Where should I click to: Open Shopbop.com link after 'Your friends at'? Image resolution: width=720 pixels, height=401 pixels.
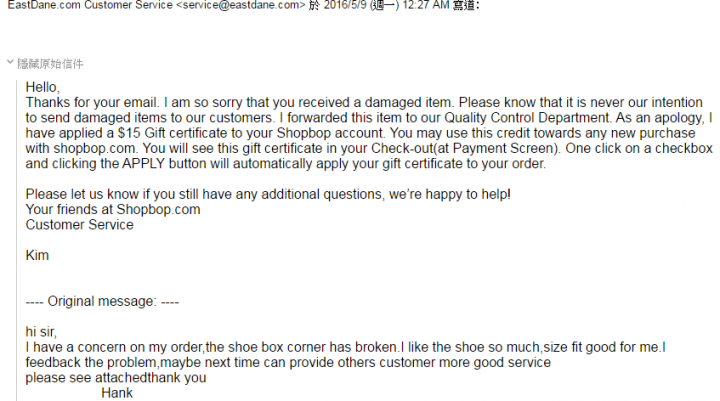coord(158,209)
